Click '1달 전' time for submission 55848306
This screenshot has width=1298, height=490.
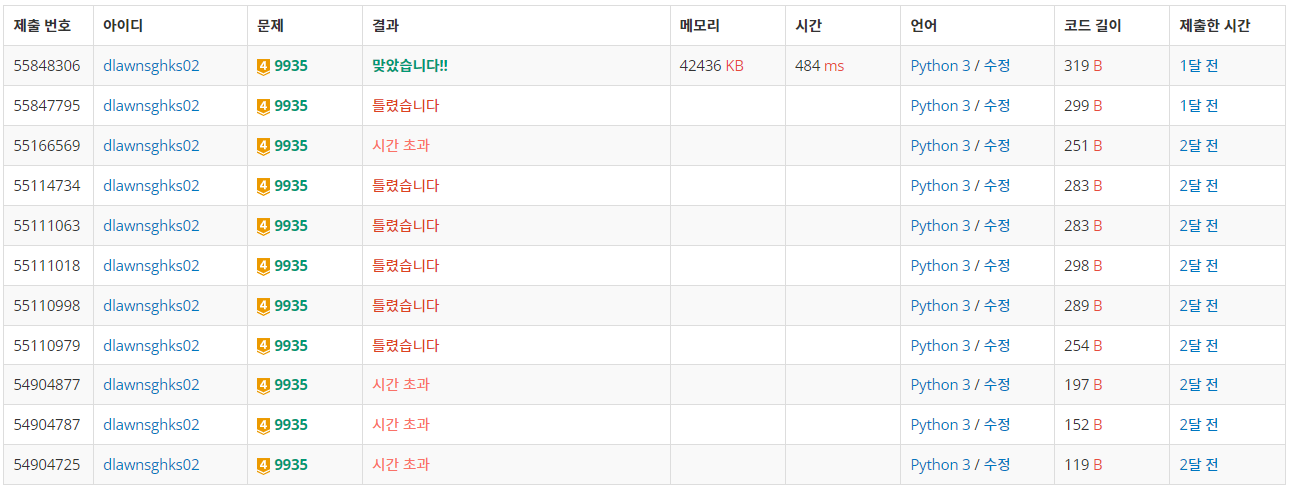(1199, 66)
